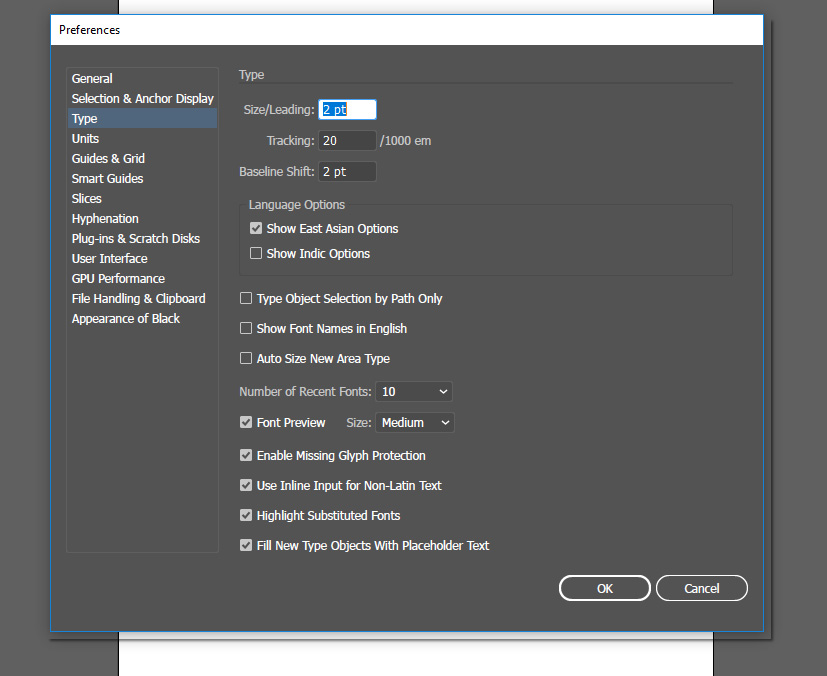Enable Type Object Selection by Path Only
The image size is (827, 676).
246,298
